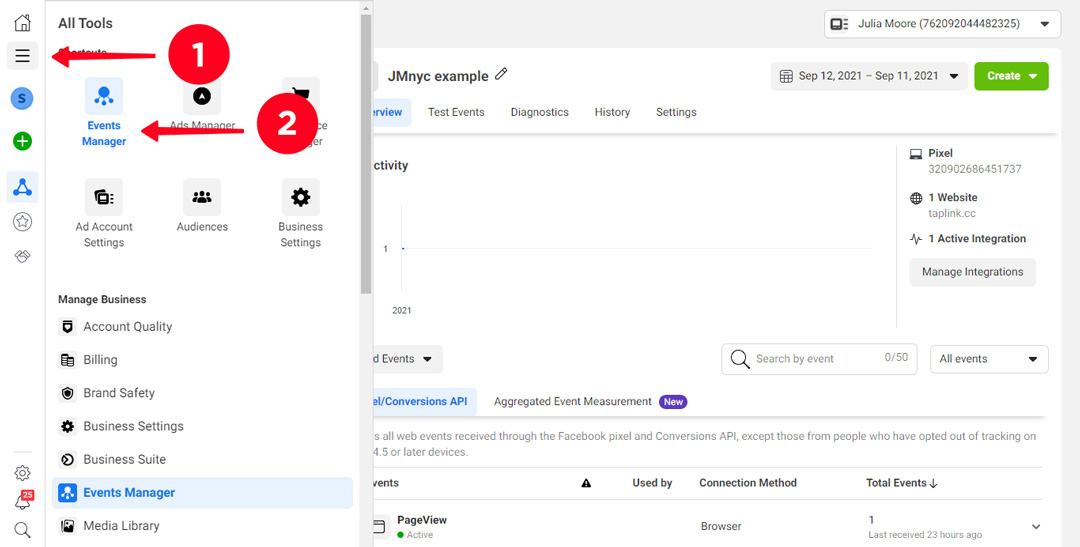
Task: Open the star Custom Conversions icon
Action: click(x=23, y=222)
